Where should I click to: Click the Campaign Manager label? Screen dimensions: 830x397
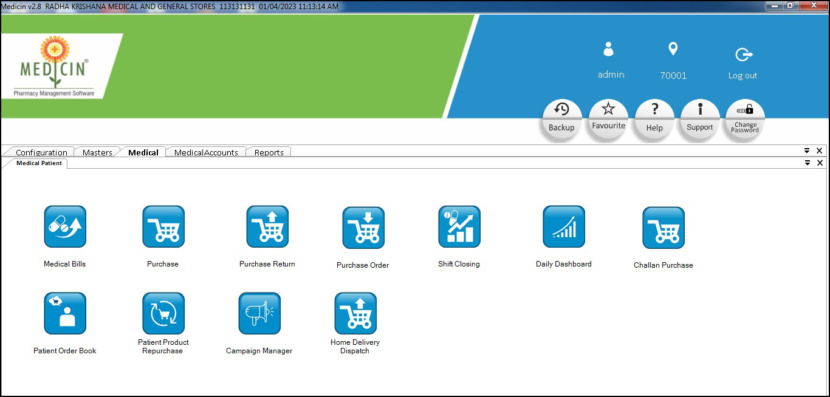tap(259, 350)
